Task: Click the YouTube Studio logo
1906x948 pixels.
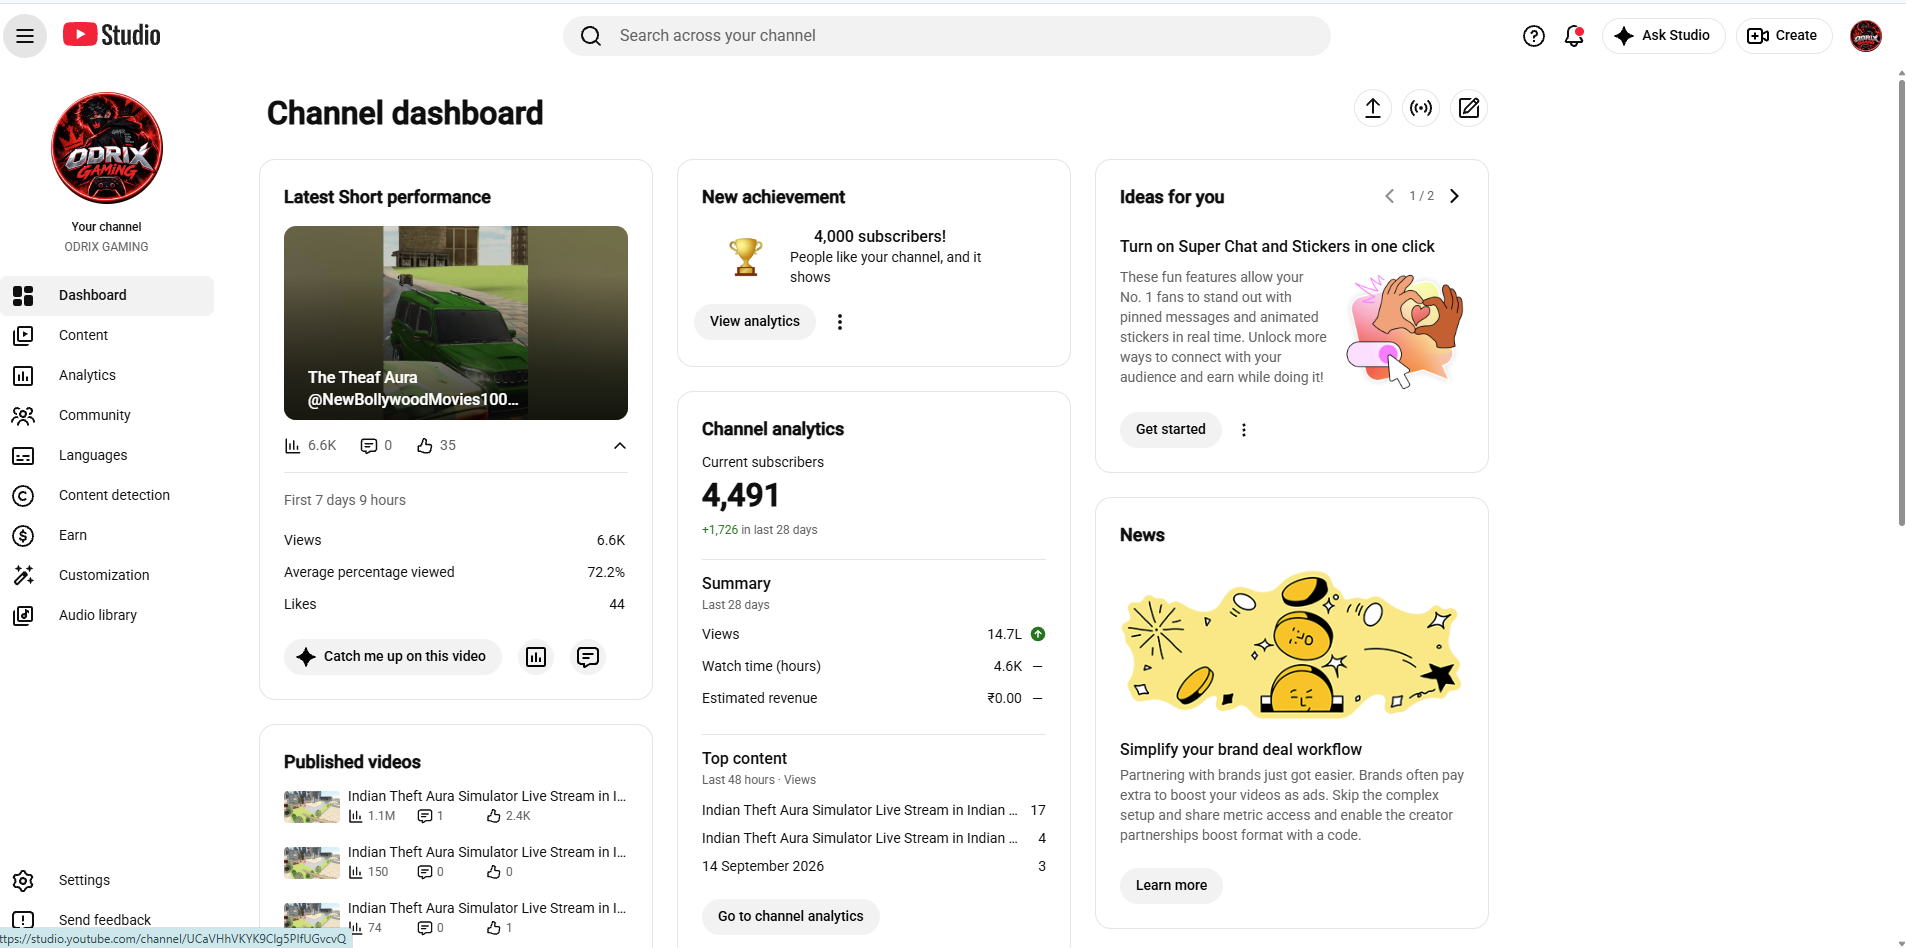Action: pos(112,35)
